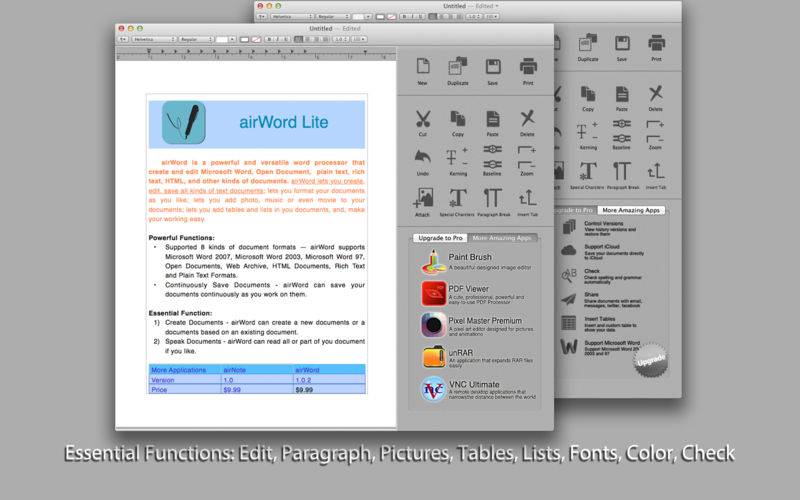Switch to the Upgrade to Pro tab in front window

[x=440, y=238]
